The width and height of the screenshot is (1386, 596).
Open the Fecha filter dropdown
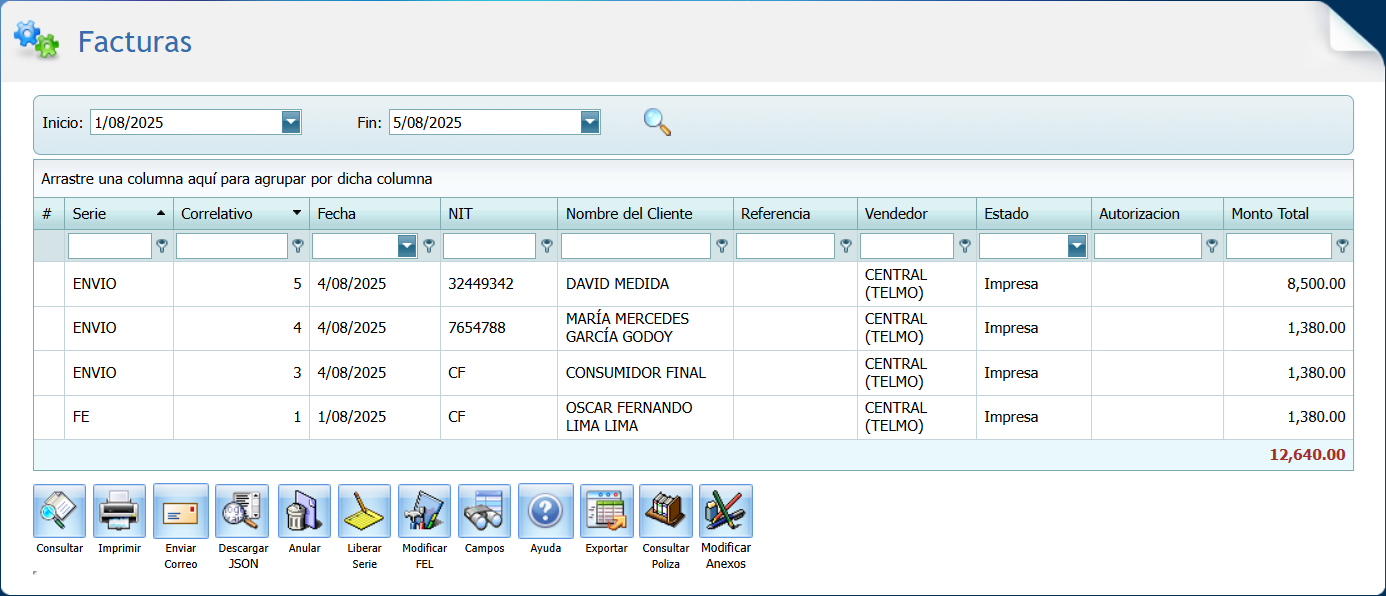point(407,246)
